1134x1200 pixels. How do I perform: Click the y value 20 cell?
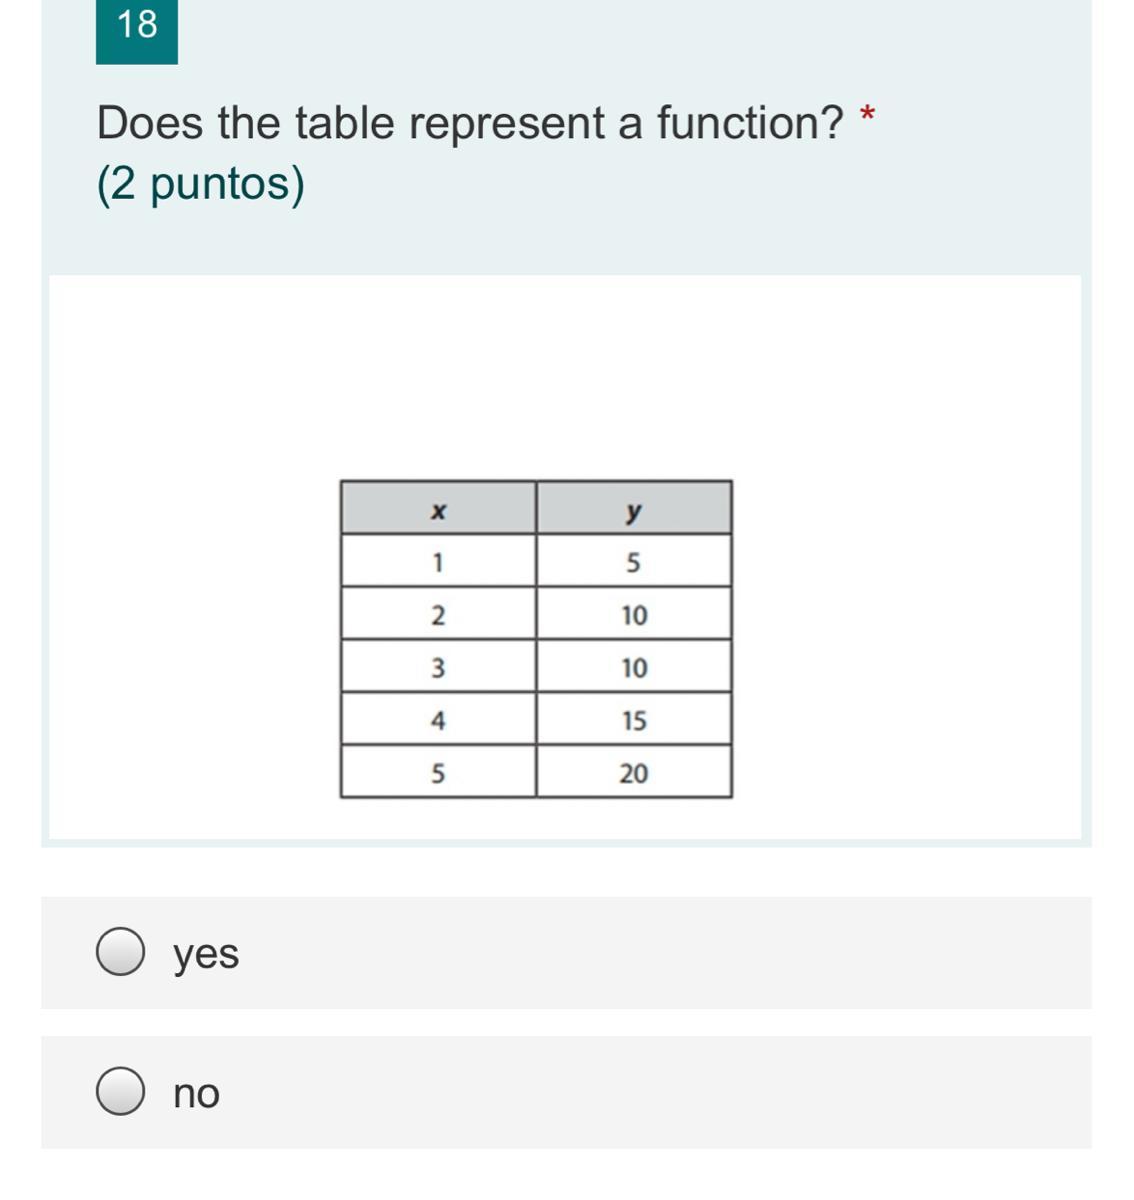coord(634,772)
